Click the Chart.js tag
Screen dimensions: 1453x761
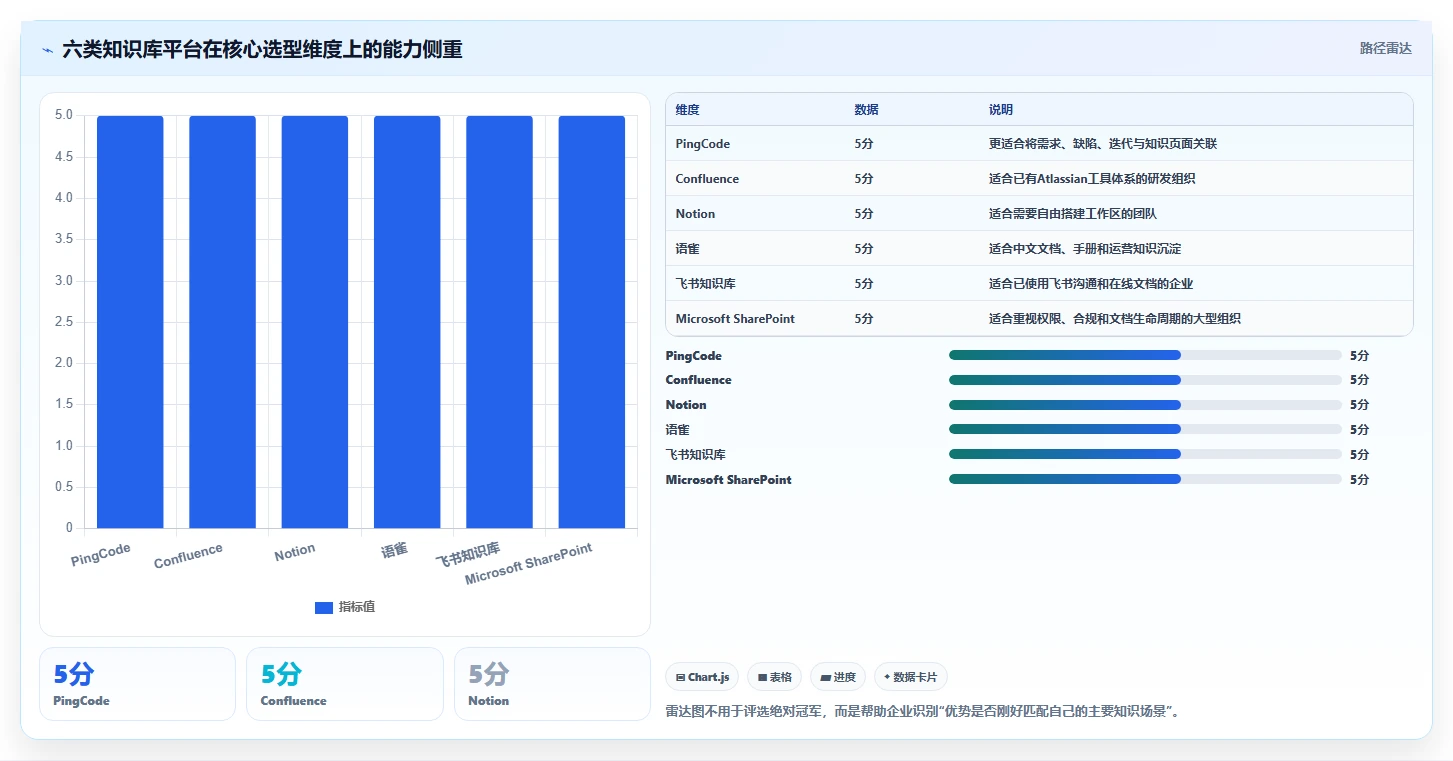click(x=702, y=677)
